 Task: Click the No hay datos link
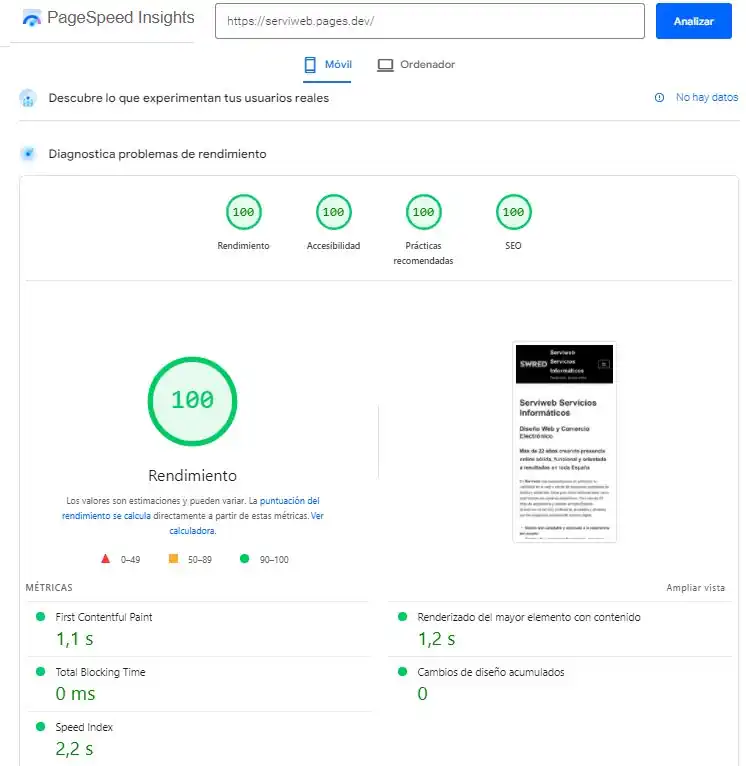pyautogui.click(x=706, y=97)
